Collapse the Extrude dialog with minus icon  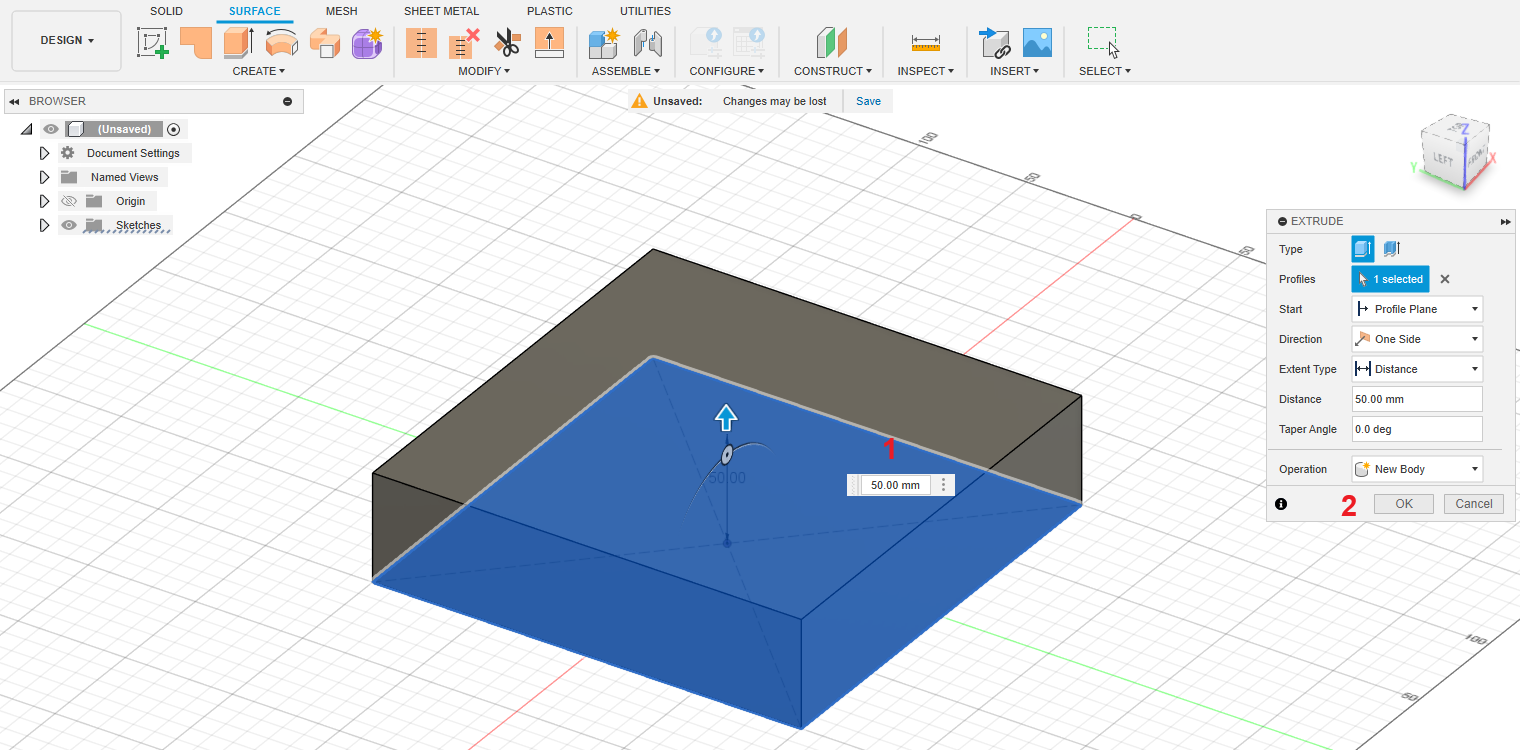pyautogui.click(x=1283, y=221)
